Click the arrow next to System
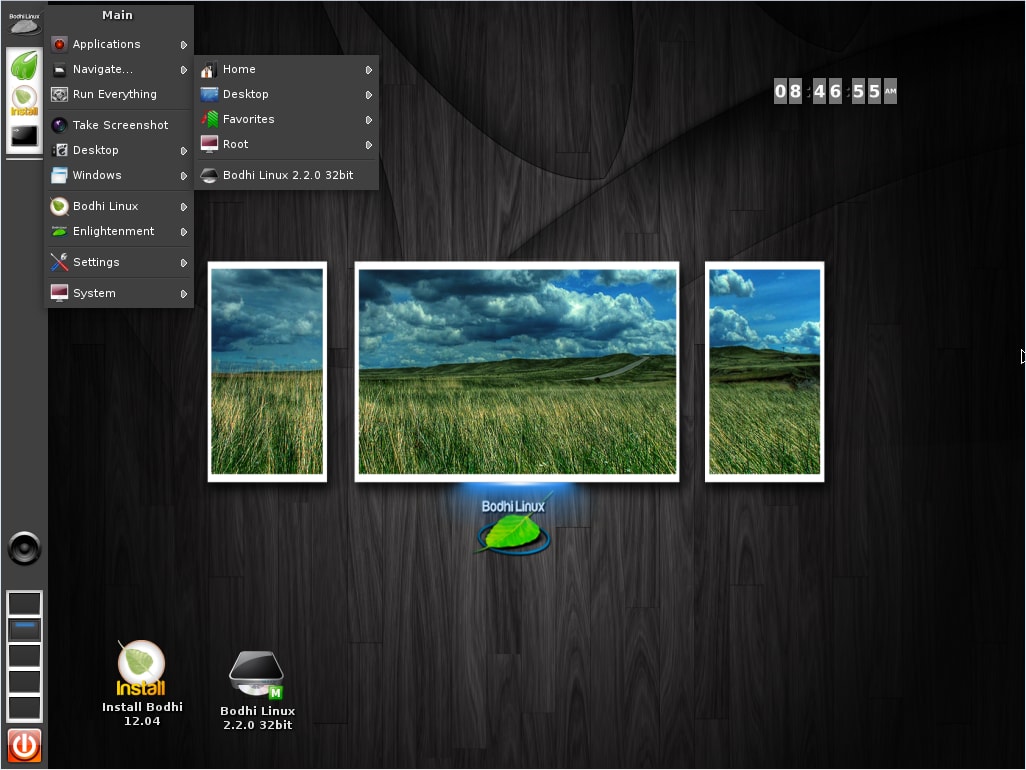1026x770 pixels. 184,294
